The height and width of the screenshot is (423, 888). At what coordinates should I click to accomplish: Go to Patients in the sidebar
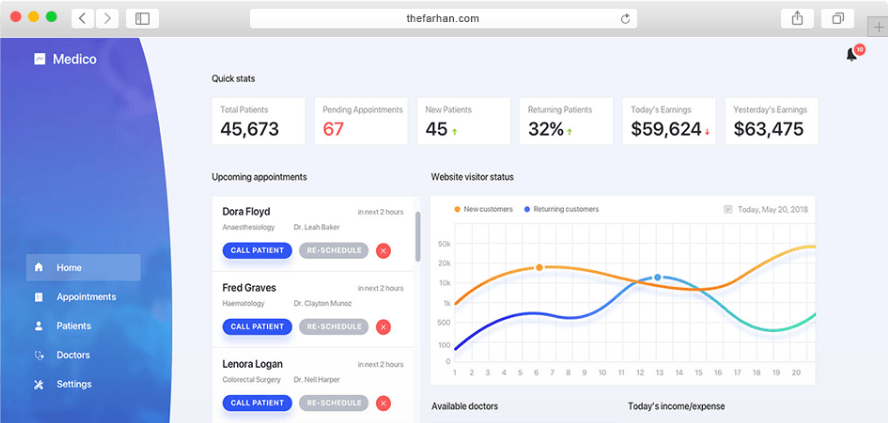point(74,326)
